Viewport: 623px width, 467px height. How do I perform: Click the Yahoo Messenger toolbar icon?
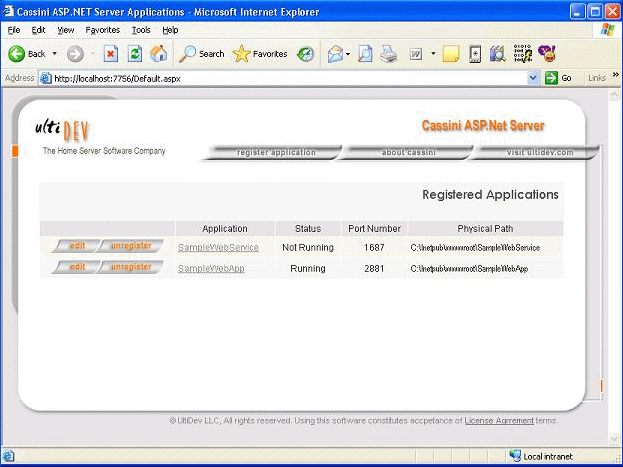547,53
